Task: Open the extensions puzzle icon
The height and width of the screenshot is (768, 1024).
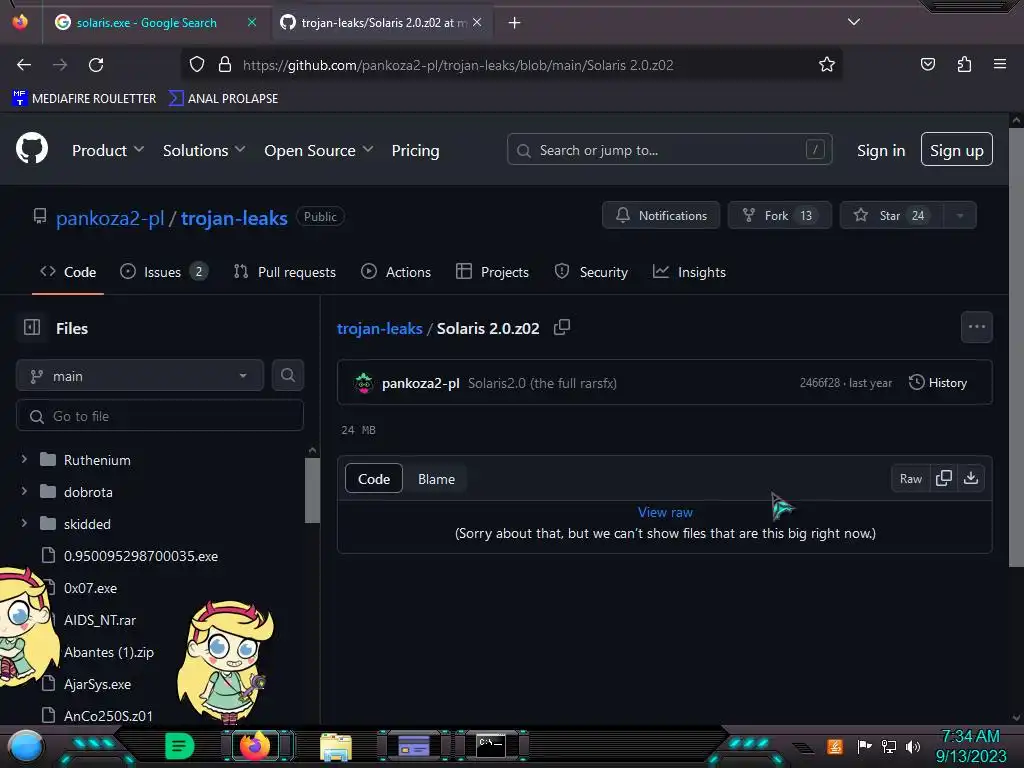Action: (964, 64)
